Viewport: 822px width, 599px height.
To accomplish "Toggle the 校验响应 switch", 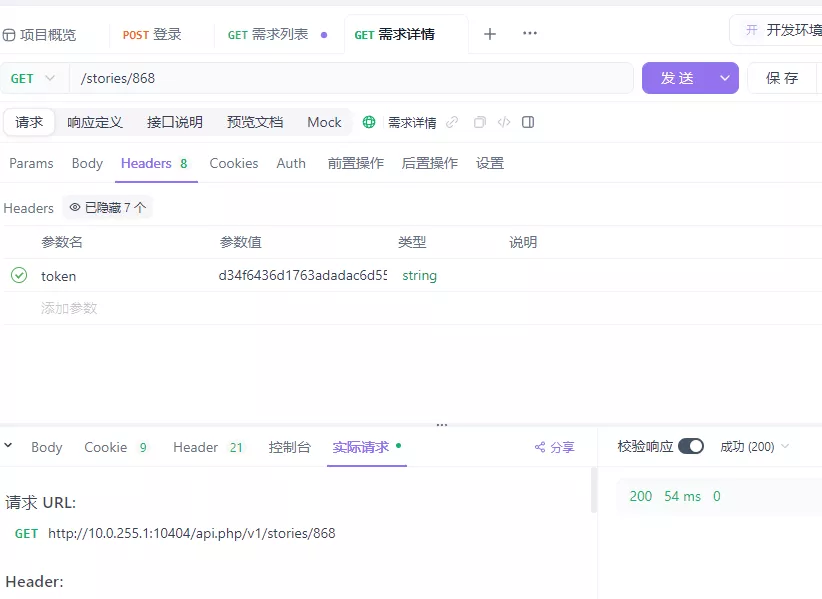I will coord(690,446).
